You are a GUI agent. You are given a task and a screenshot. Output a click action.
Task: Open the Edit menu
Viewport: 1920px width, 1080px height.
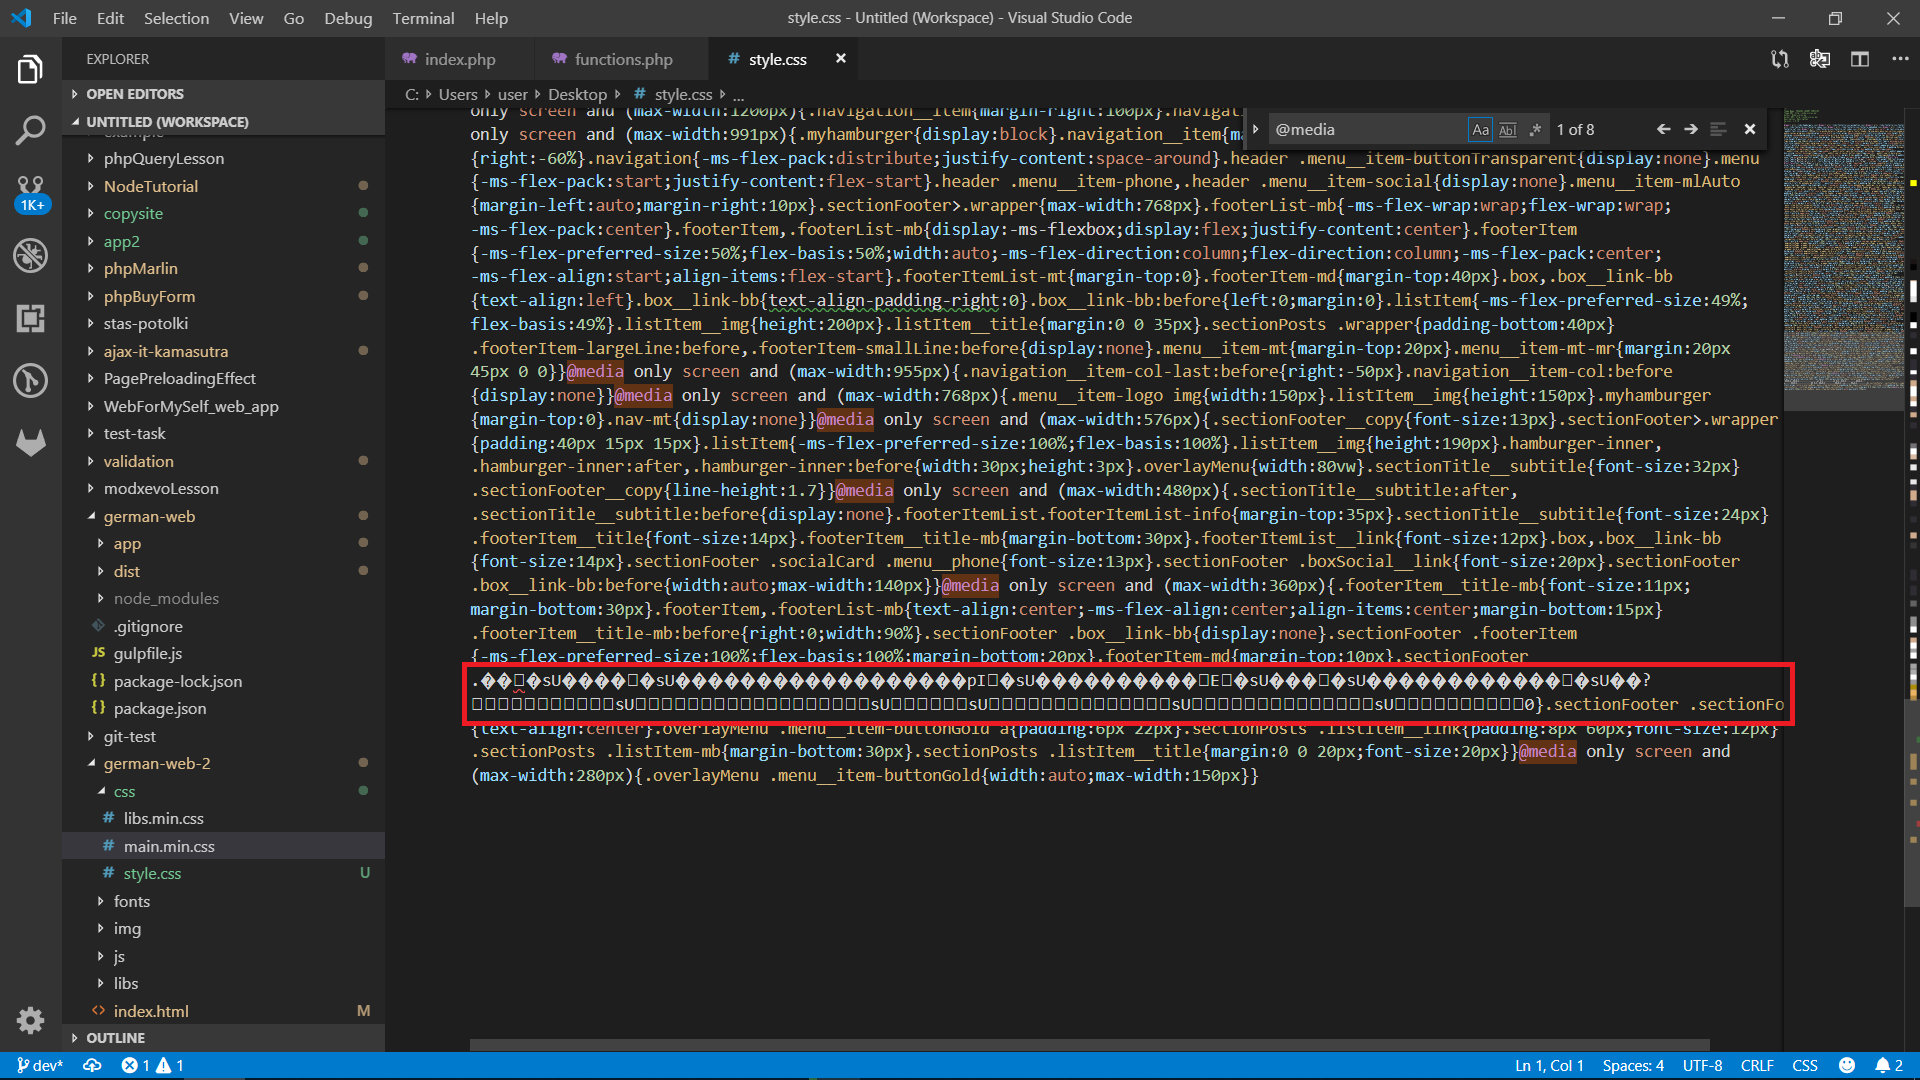(x=110, y=18)
